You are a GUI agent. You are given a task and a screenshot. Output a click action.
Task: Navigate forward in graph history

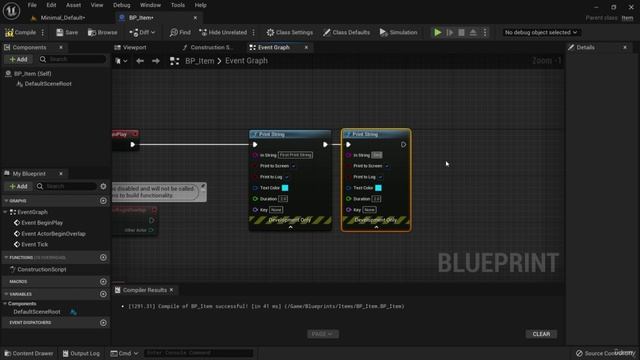(156, 61)
